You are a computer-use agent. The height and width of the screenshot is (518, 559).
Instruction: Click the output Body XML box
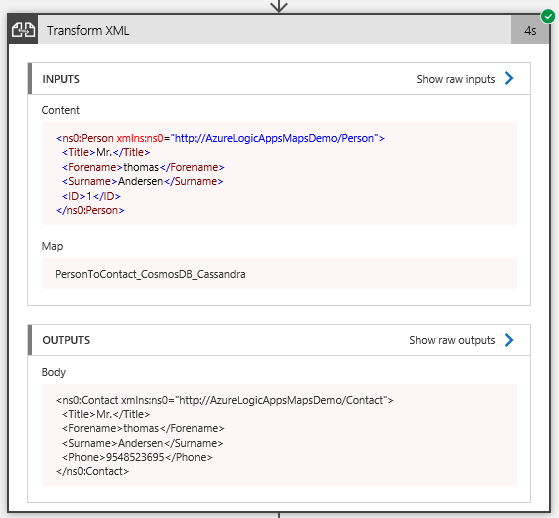coord(279,435)
